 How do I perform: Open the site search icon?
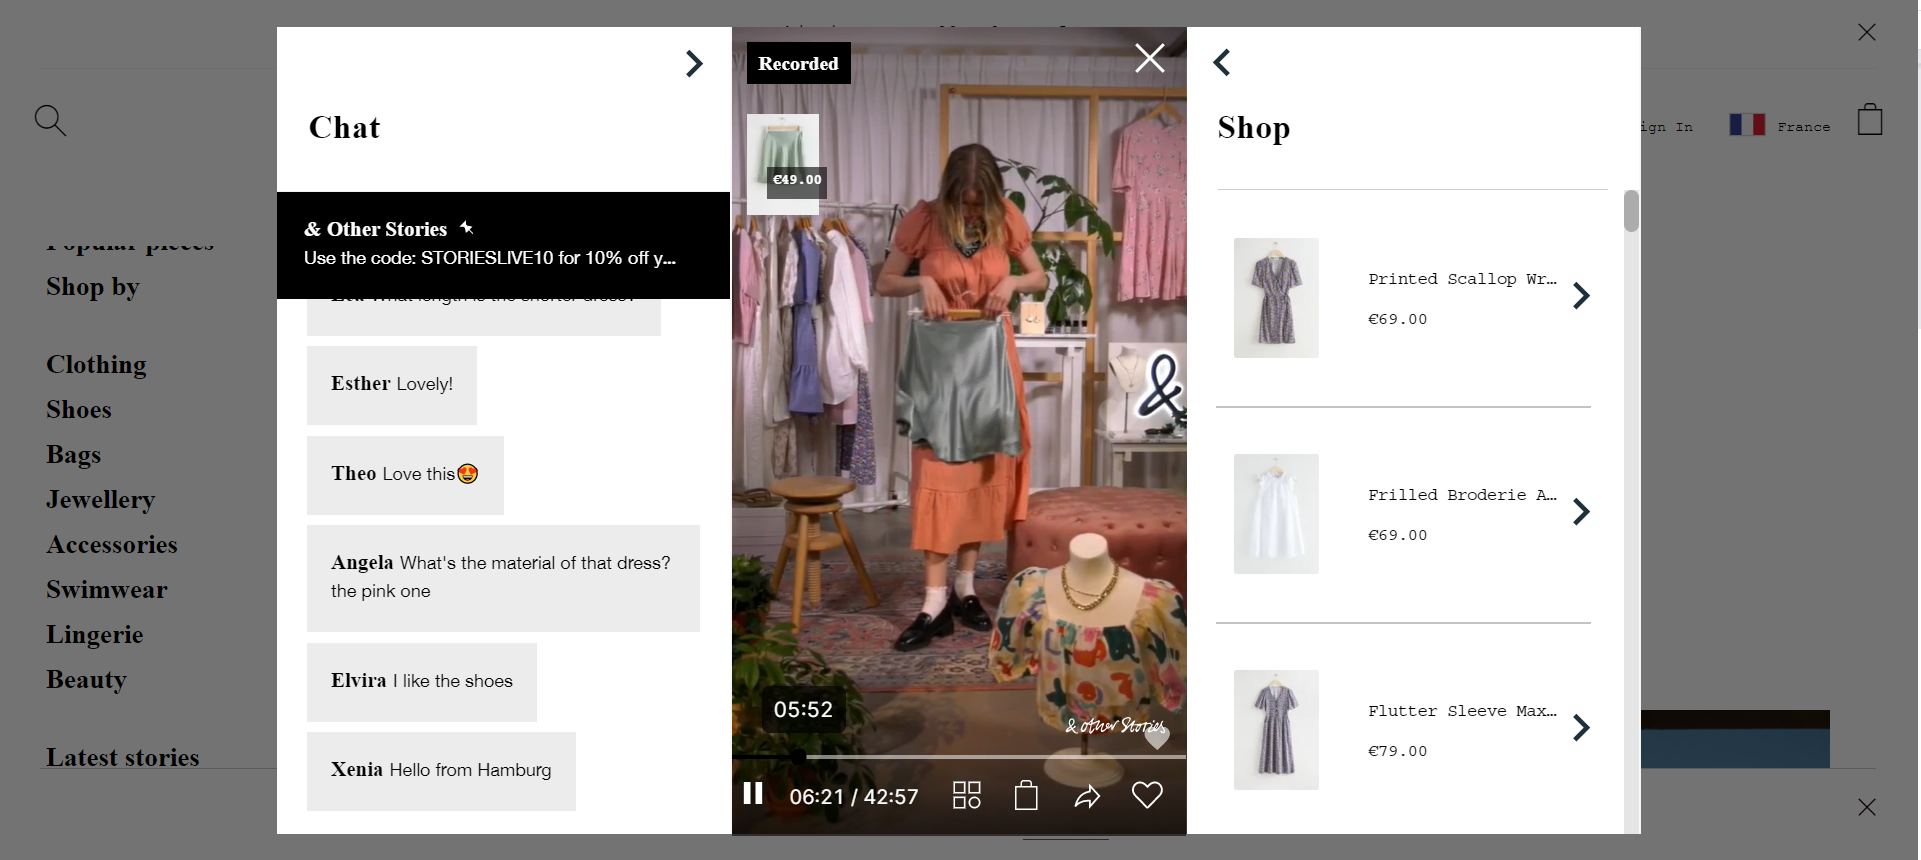(50, 120)
